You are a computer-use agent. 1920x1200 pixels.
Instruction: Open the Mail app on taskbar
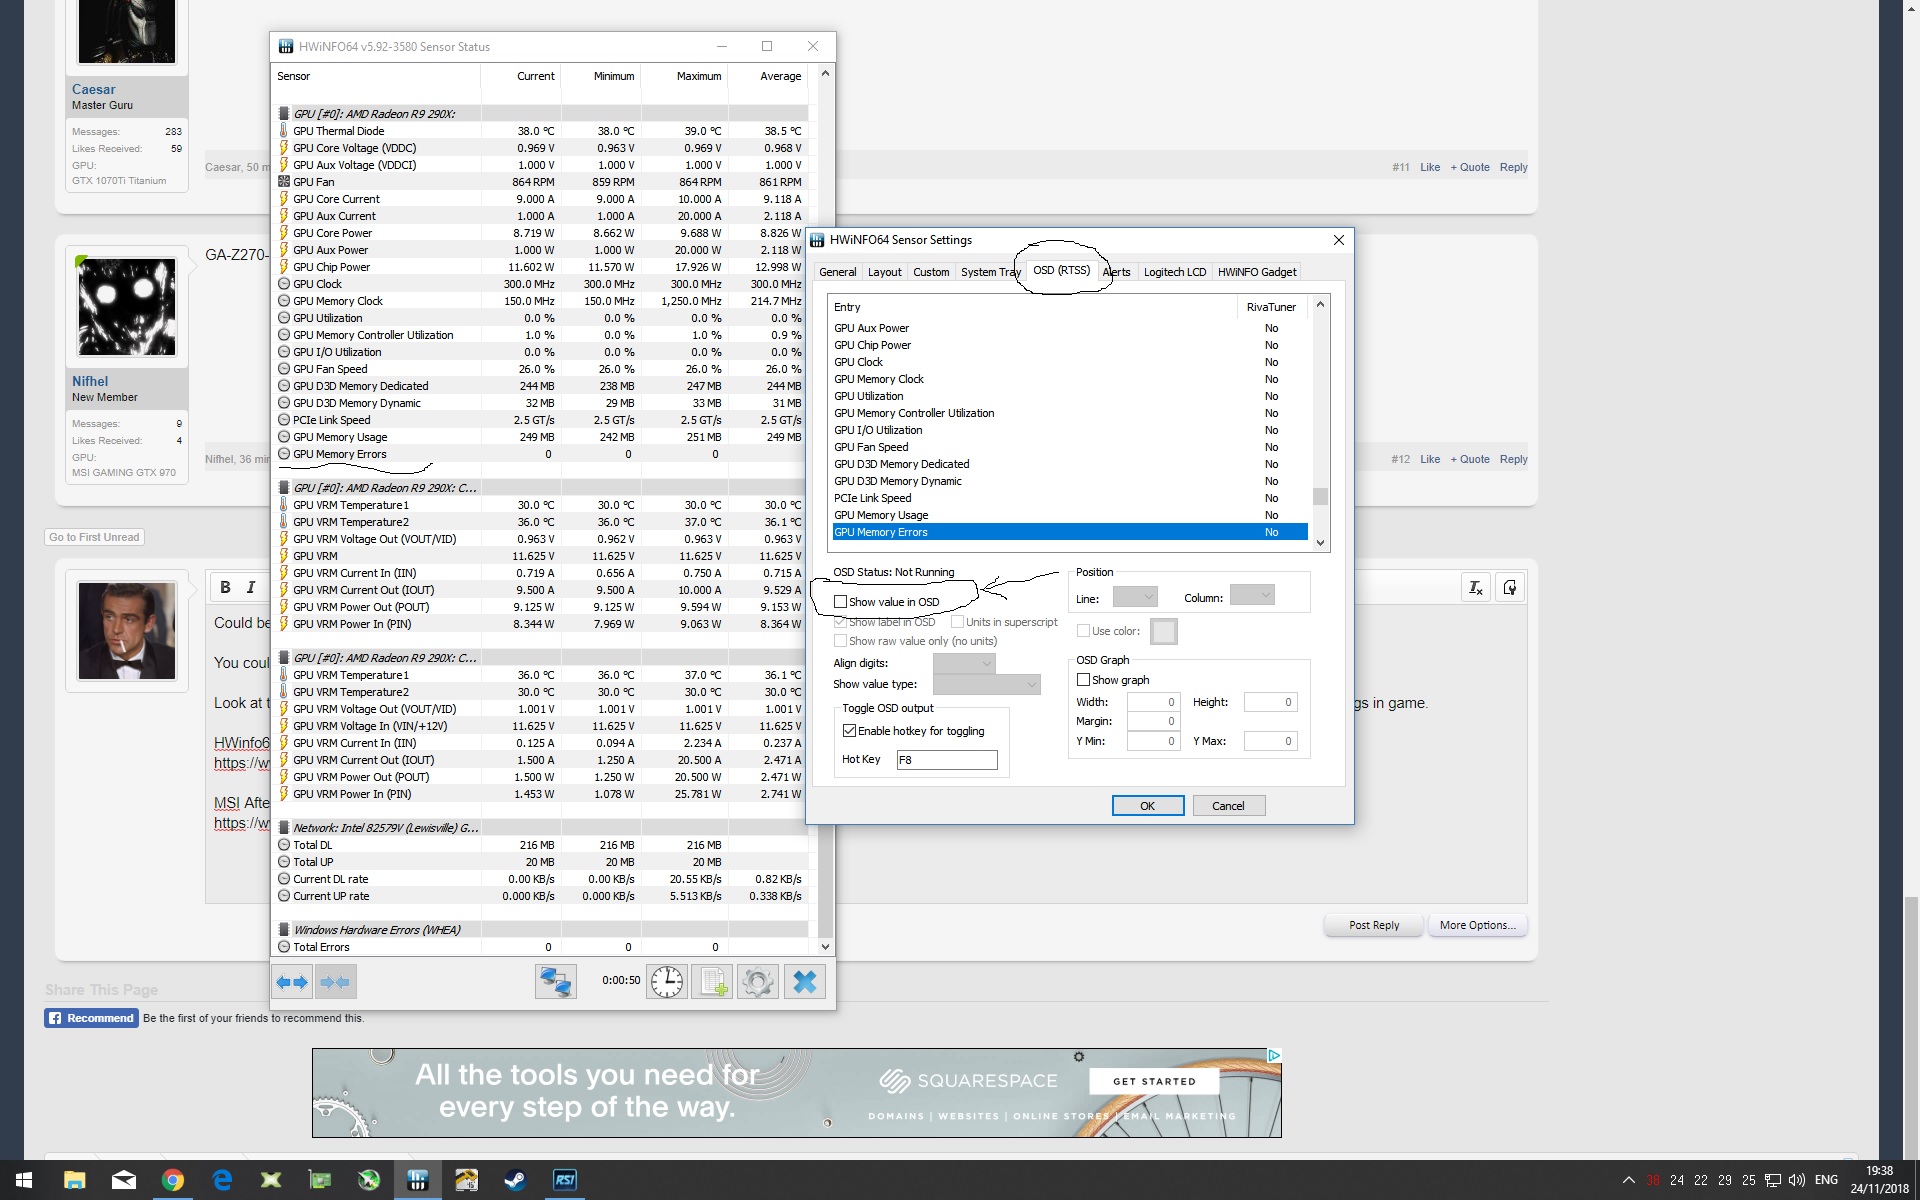click(124, 1180)
